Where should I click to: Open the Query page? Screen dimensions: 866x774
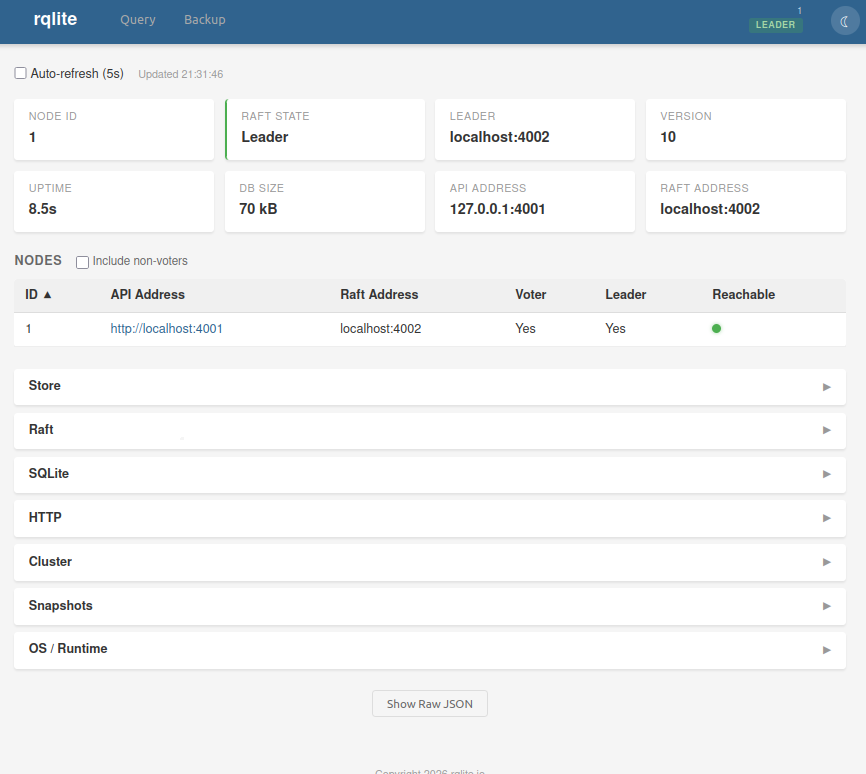(x=138, y=20)
